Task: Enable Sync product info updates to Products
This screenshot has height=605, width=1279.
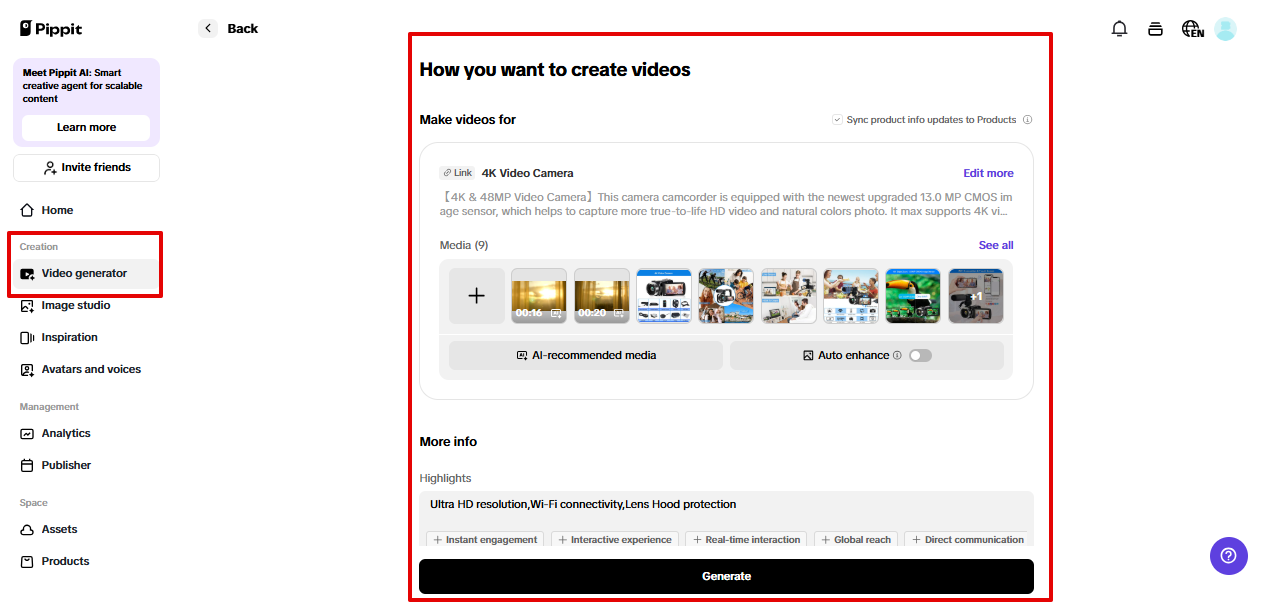Action: [x=836, y=119]
